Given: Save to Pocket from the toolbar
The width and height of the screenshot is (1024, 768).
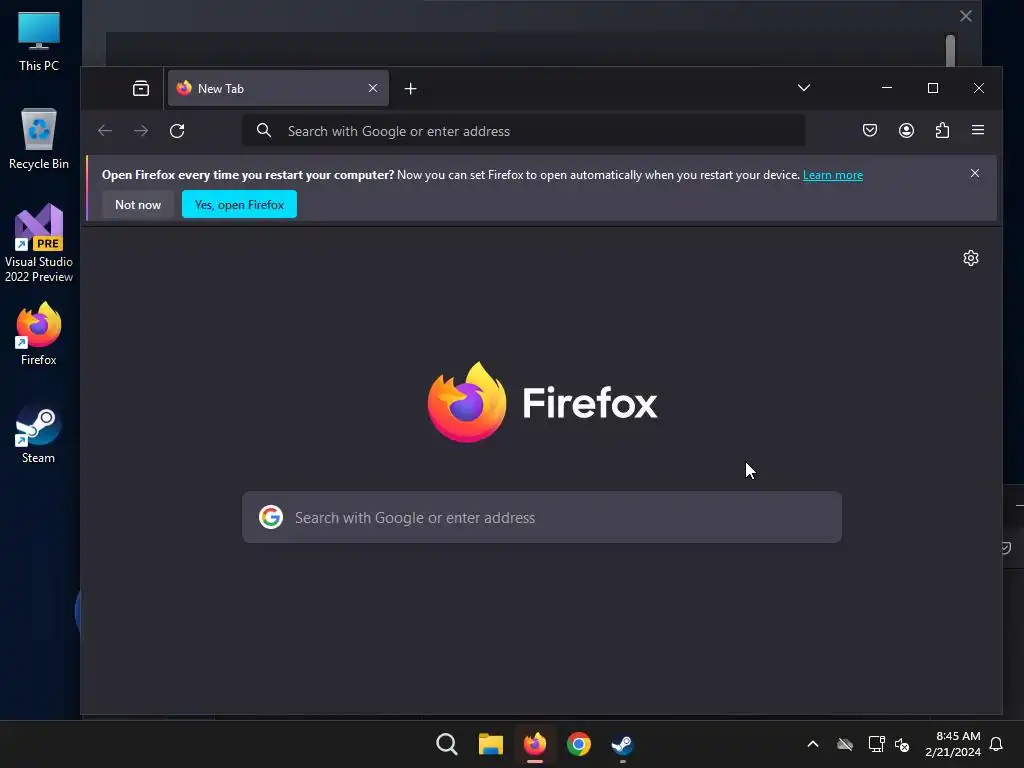Looking at the screenshot, I should point(870,130).
